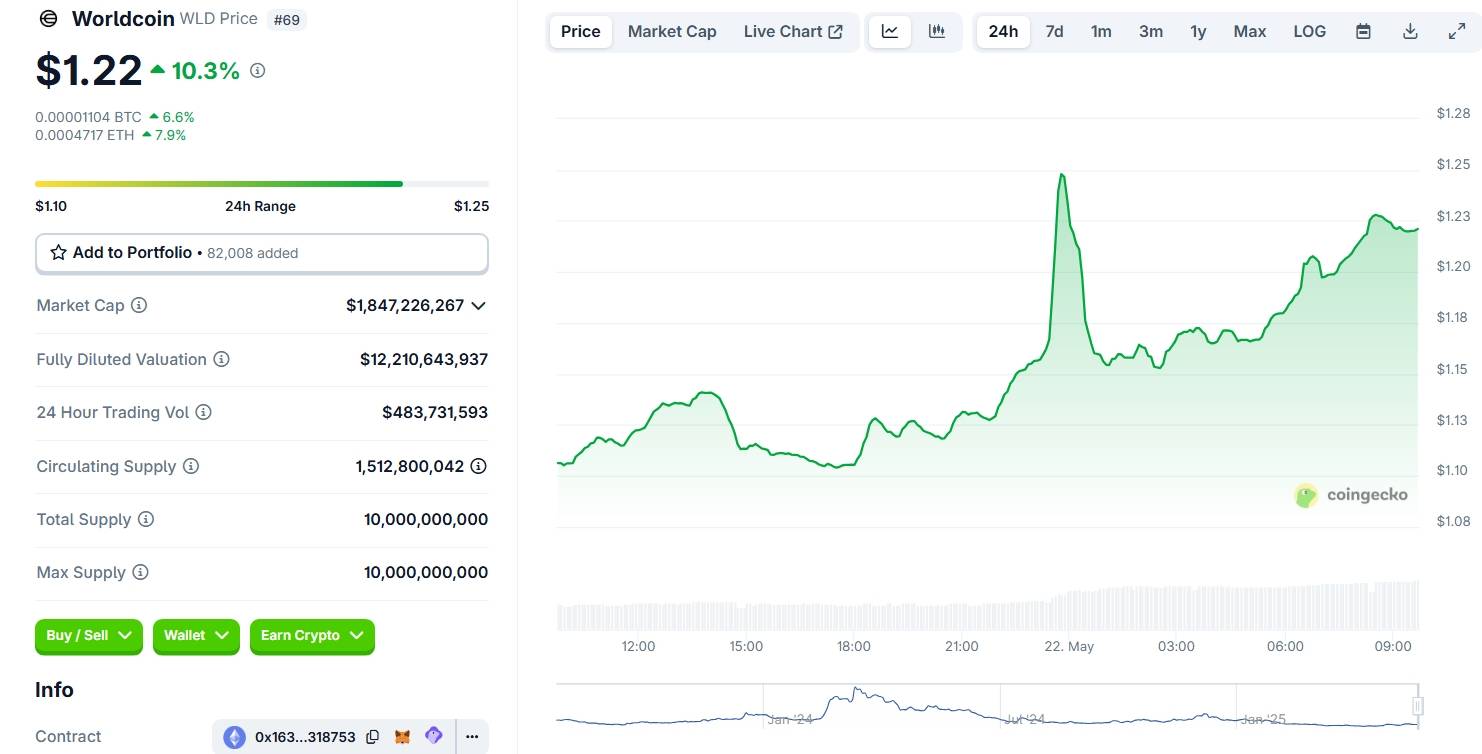Click 0.00001104 BTC price text
This screenshot has width=1482, height=754.
(x=88, y=117)
